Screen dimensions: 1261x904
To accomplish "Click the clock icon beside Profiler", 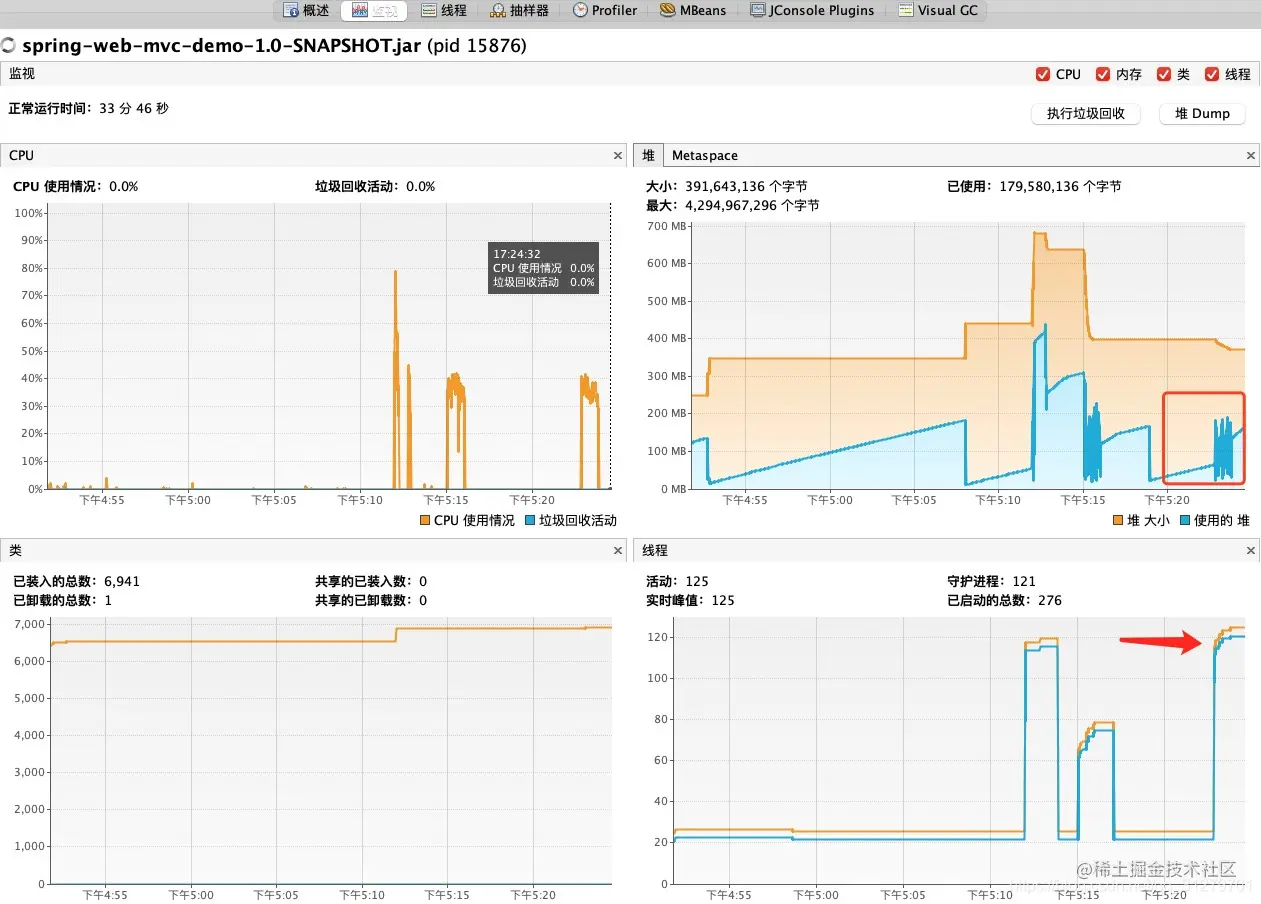I will [x=580, y=10].
